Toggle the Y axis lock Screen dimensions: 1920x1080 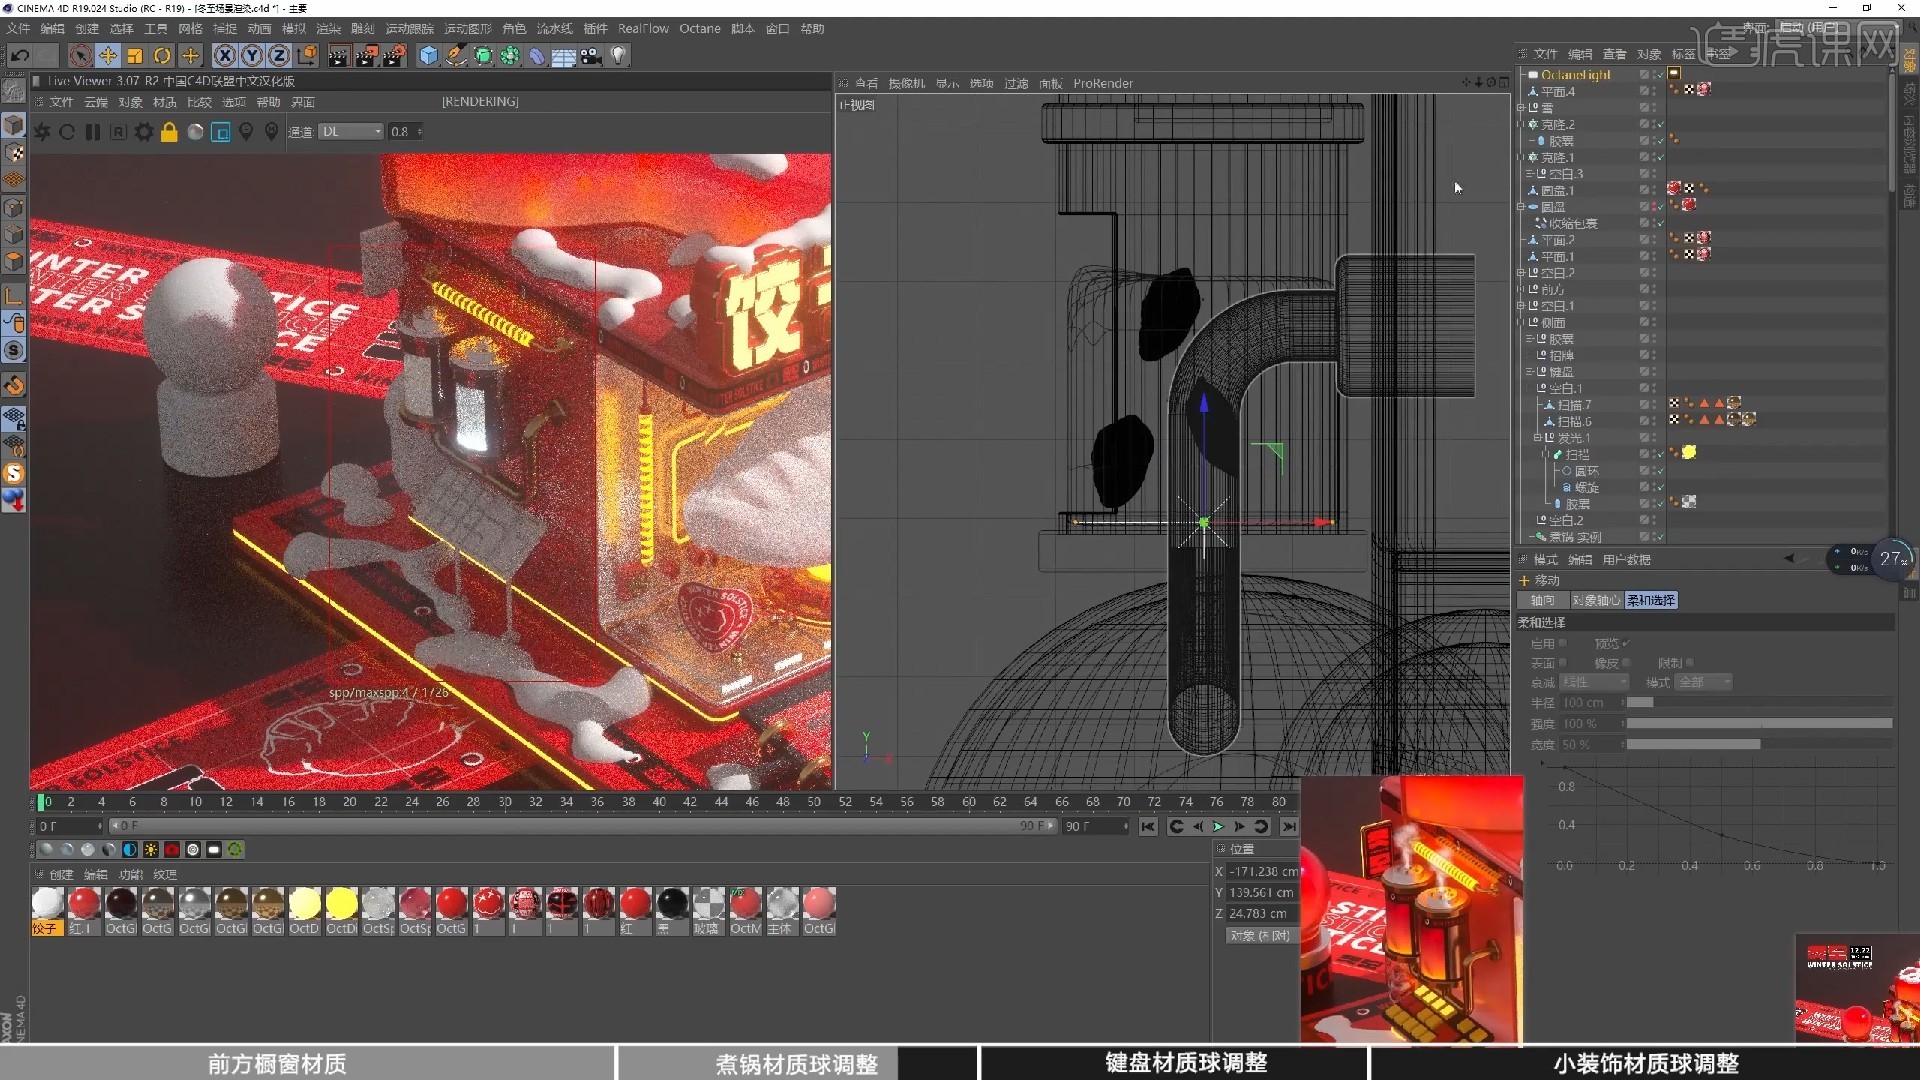point(252,56)
